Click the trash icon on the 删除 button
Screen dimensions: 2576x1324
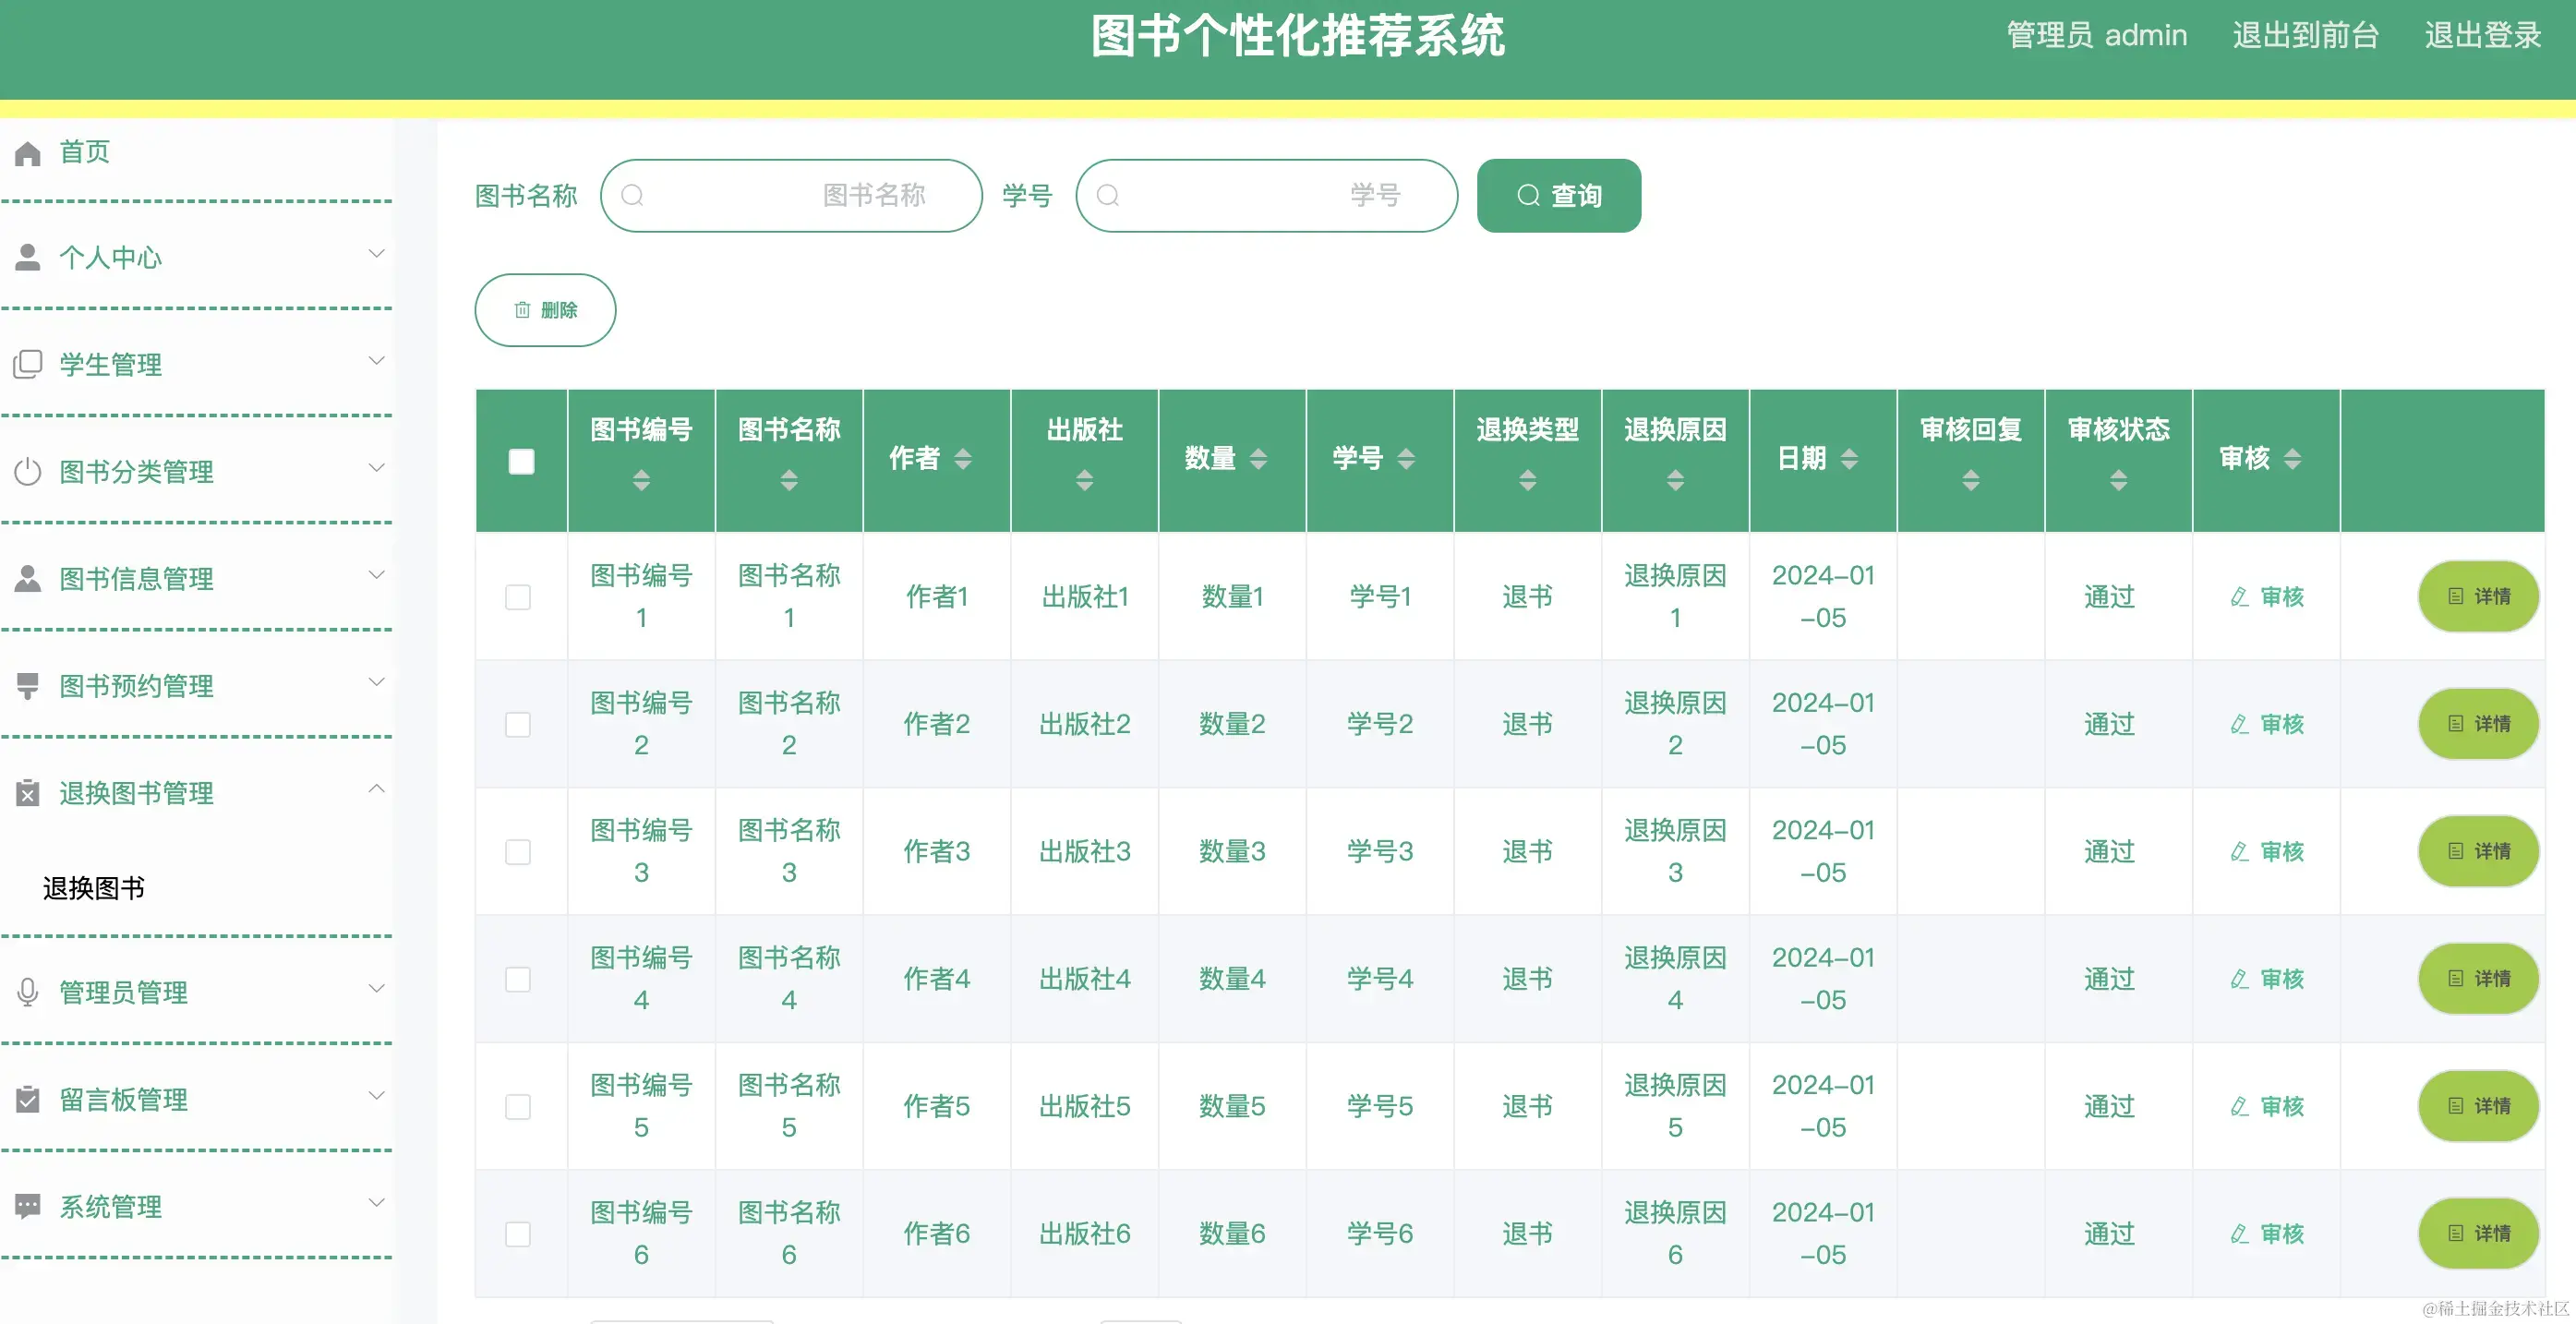[521, 310]
